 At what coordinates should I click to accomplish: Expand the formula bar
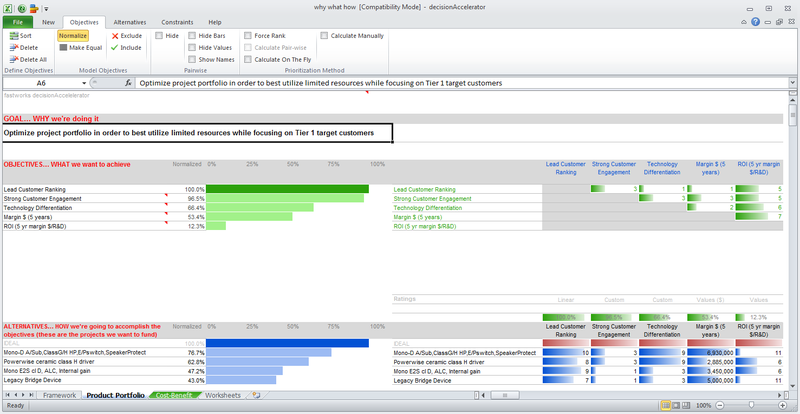[792, 83]
